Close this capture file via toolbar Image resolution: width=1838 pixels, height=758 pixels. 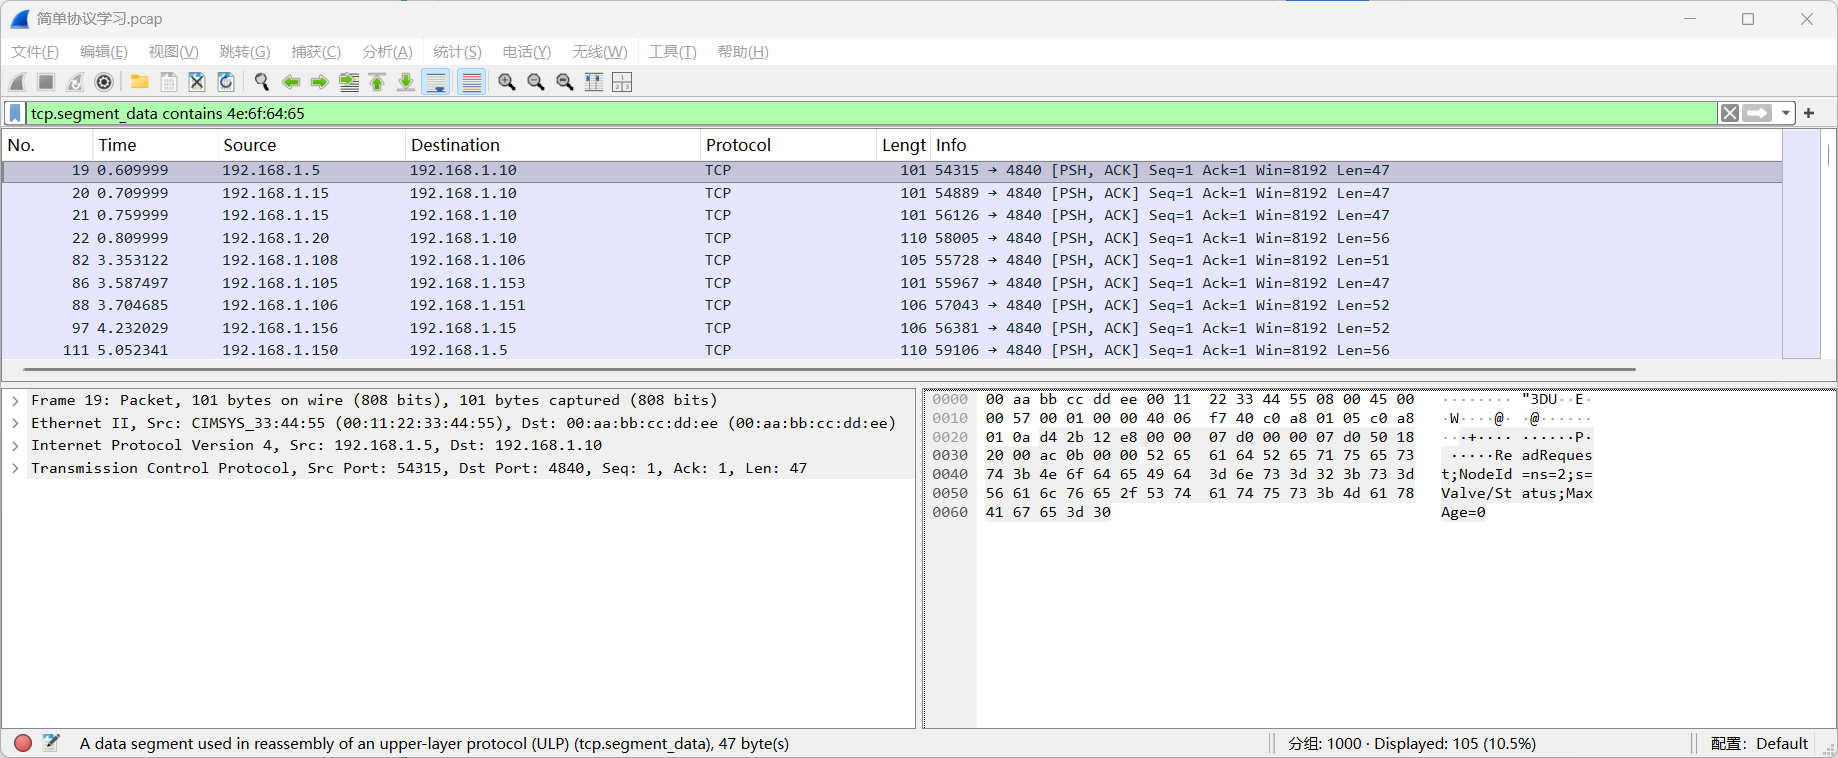[197, 82]
